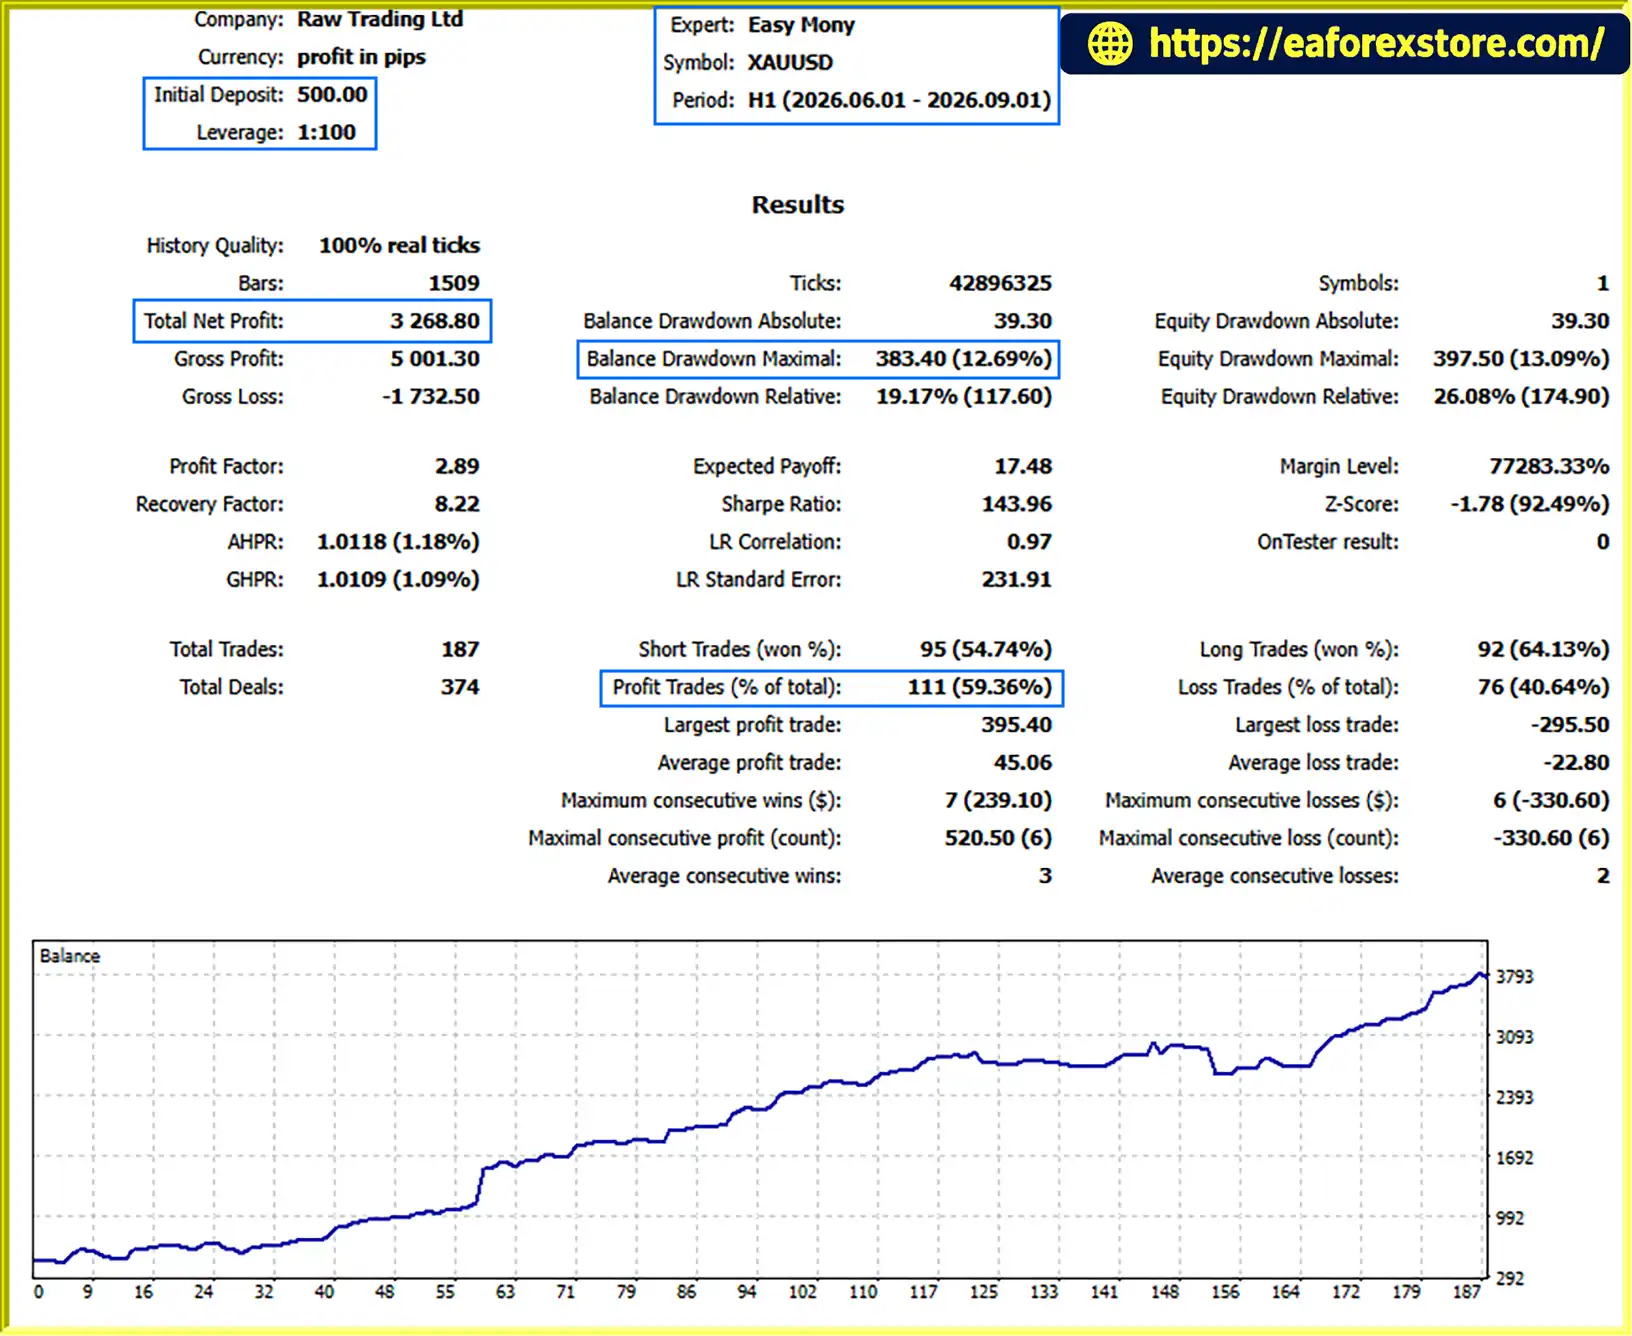Click Largest loss trade value -295.50
Image resolution: width=1632 pixels, height=1336 pixels.
[1569, 726]
